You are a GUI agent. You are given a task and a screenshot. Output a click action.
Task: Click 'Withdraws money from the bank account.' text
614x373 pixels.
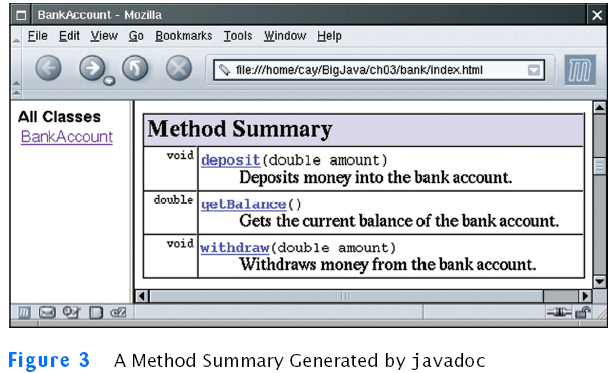click(x=388, y=265)
